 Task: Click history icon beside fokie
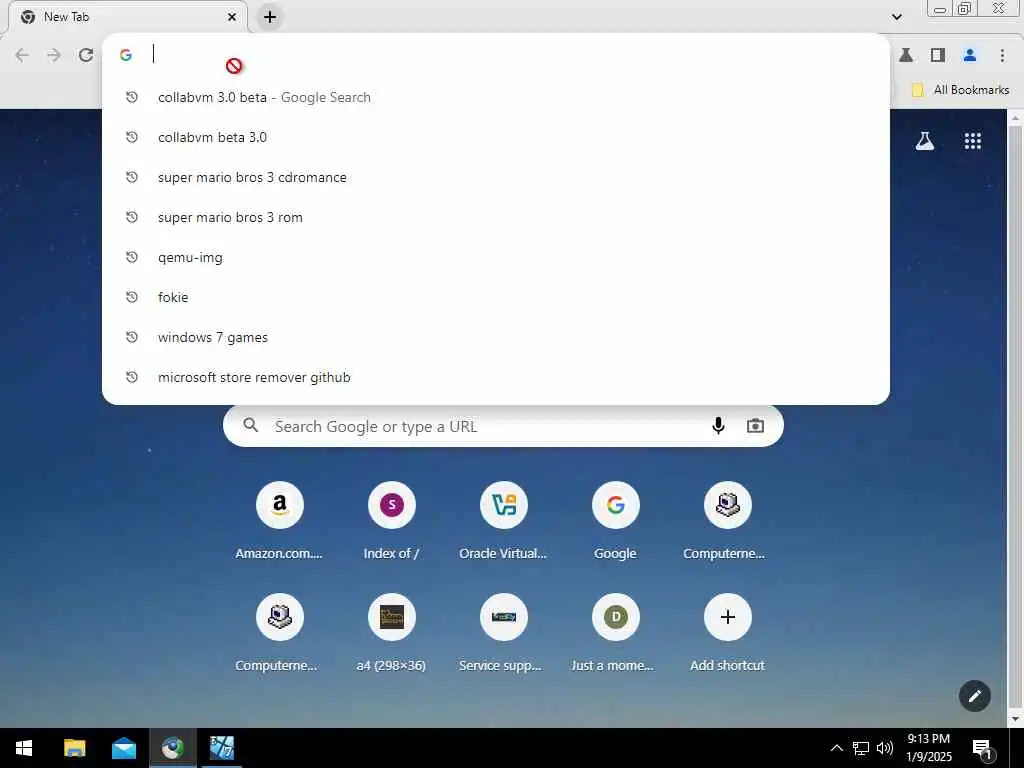(x=132, y=296)
